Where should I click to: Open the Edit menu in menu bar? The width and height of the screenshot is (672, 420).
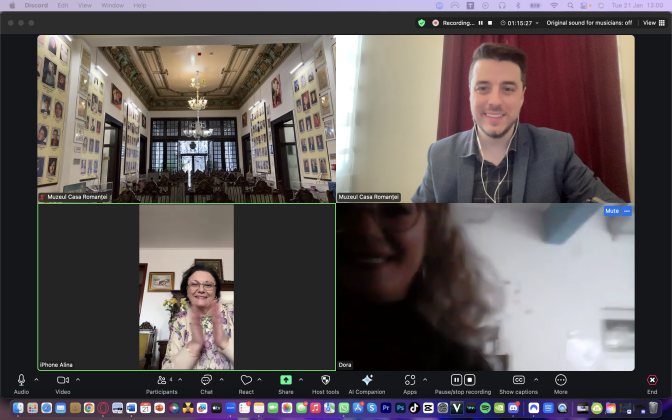point(63,5)
